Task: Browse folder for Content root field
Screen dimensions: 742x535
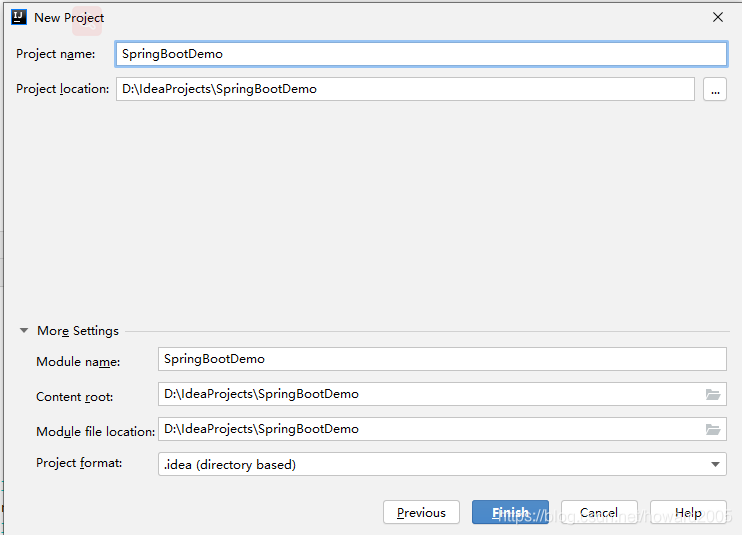Action: [713, 395]
